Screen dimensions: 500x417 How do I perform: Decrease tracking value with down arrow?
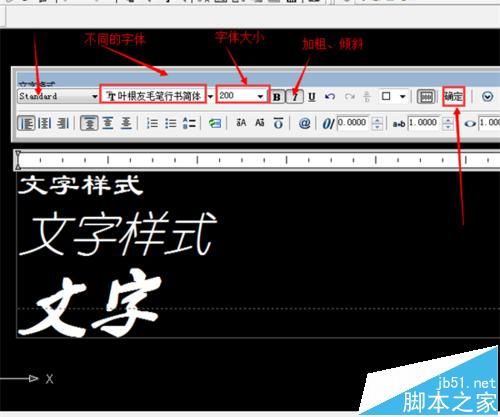(448, 127)
